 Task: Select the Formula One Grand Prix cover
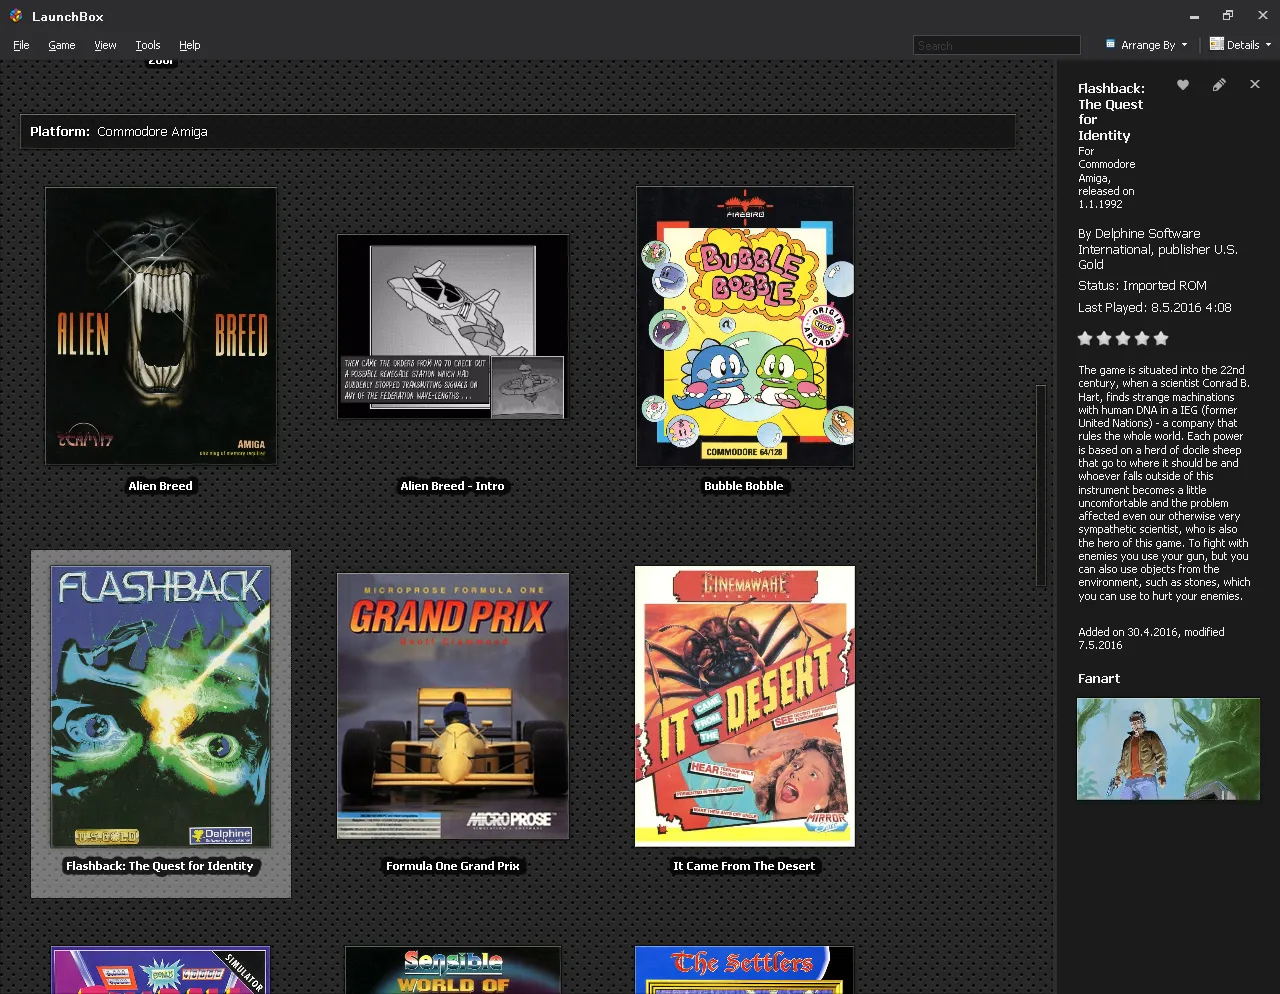coord(453,706)
